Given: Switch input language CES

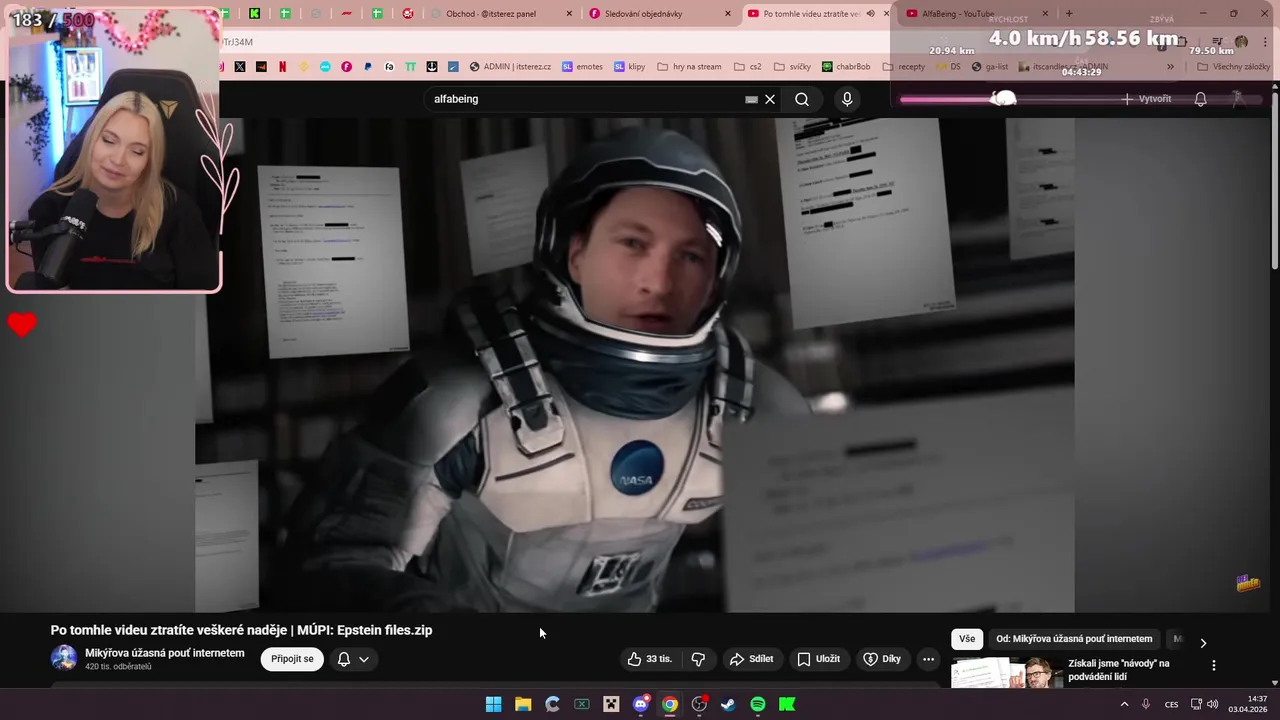Looking at the screenshot, I should pyautogui.click(x=1171, y=704).
